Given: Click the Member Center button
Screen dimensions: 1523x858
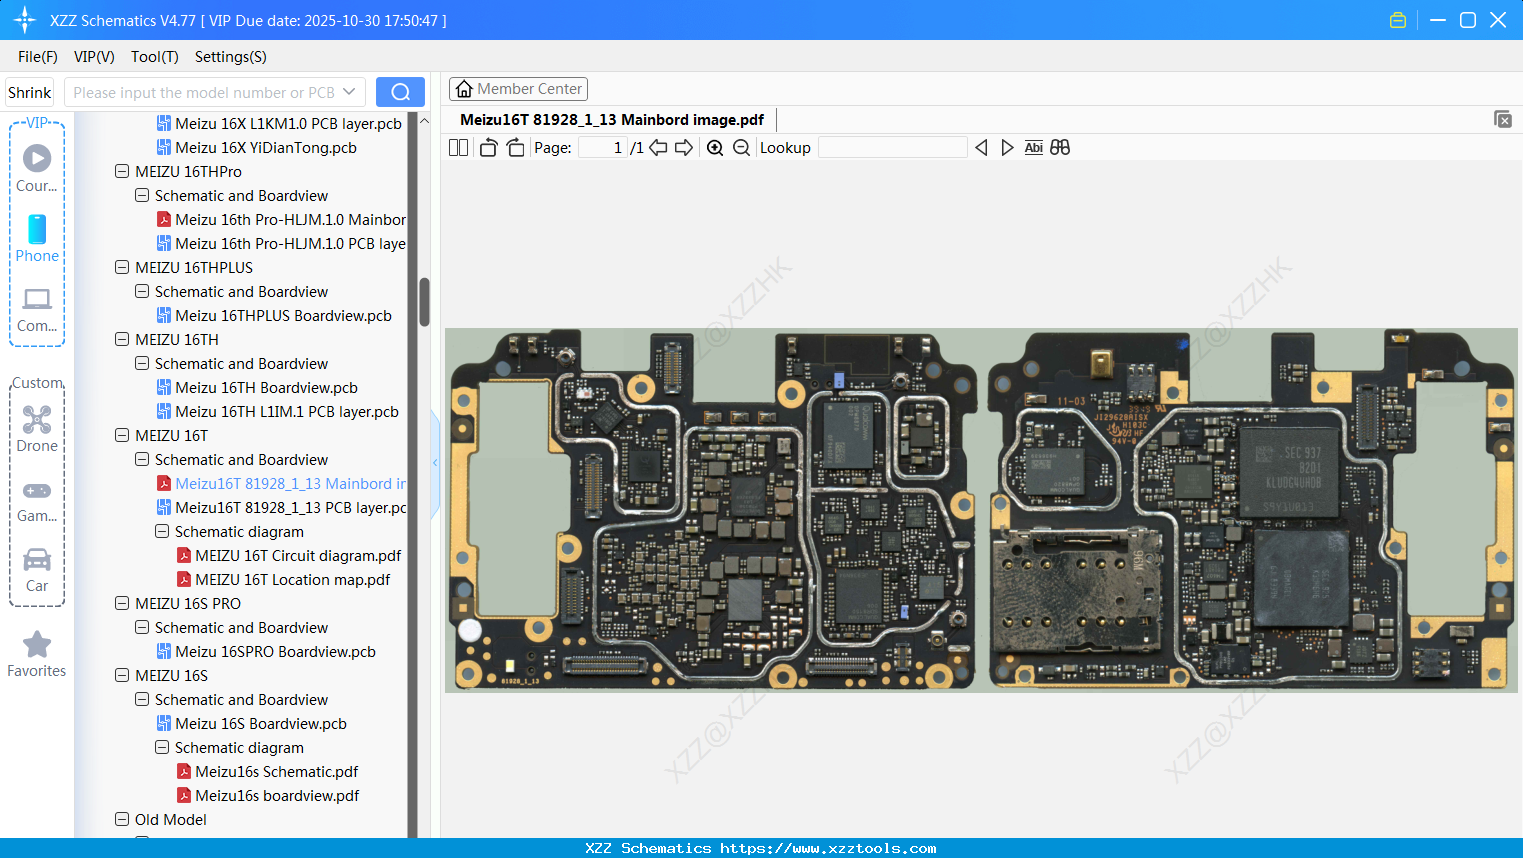Looking at the screenshot, I should click(x=518, y=89).
